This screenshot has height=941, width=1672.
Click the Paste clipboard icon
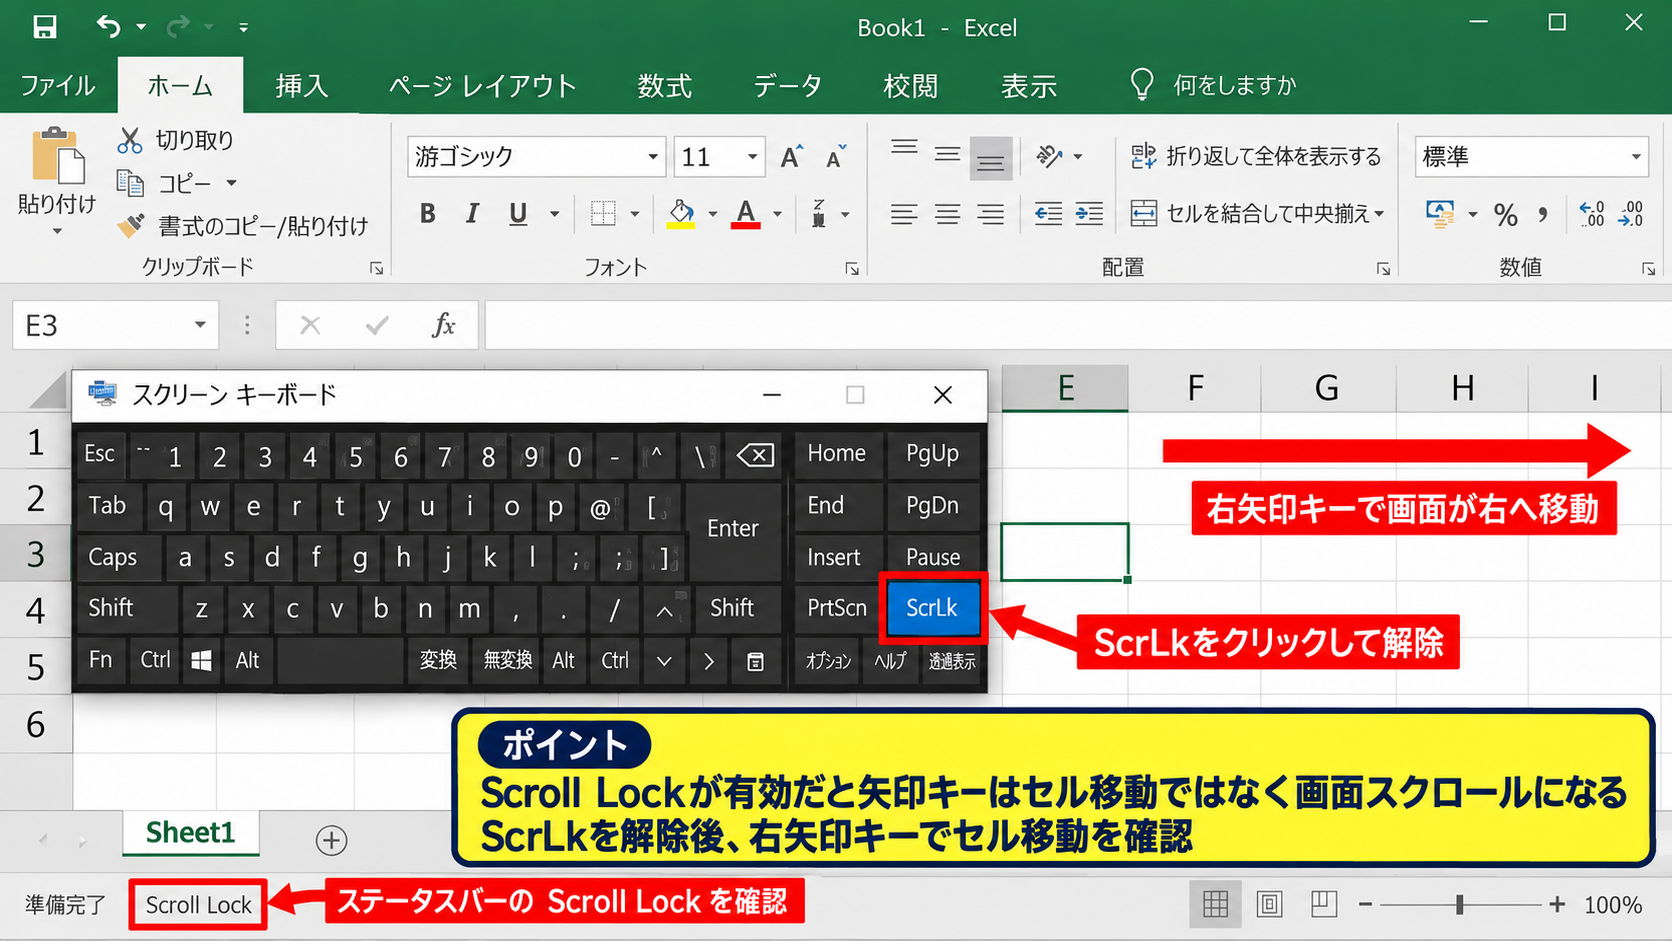point(58,156)
